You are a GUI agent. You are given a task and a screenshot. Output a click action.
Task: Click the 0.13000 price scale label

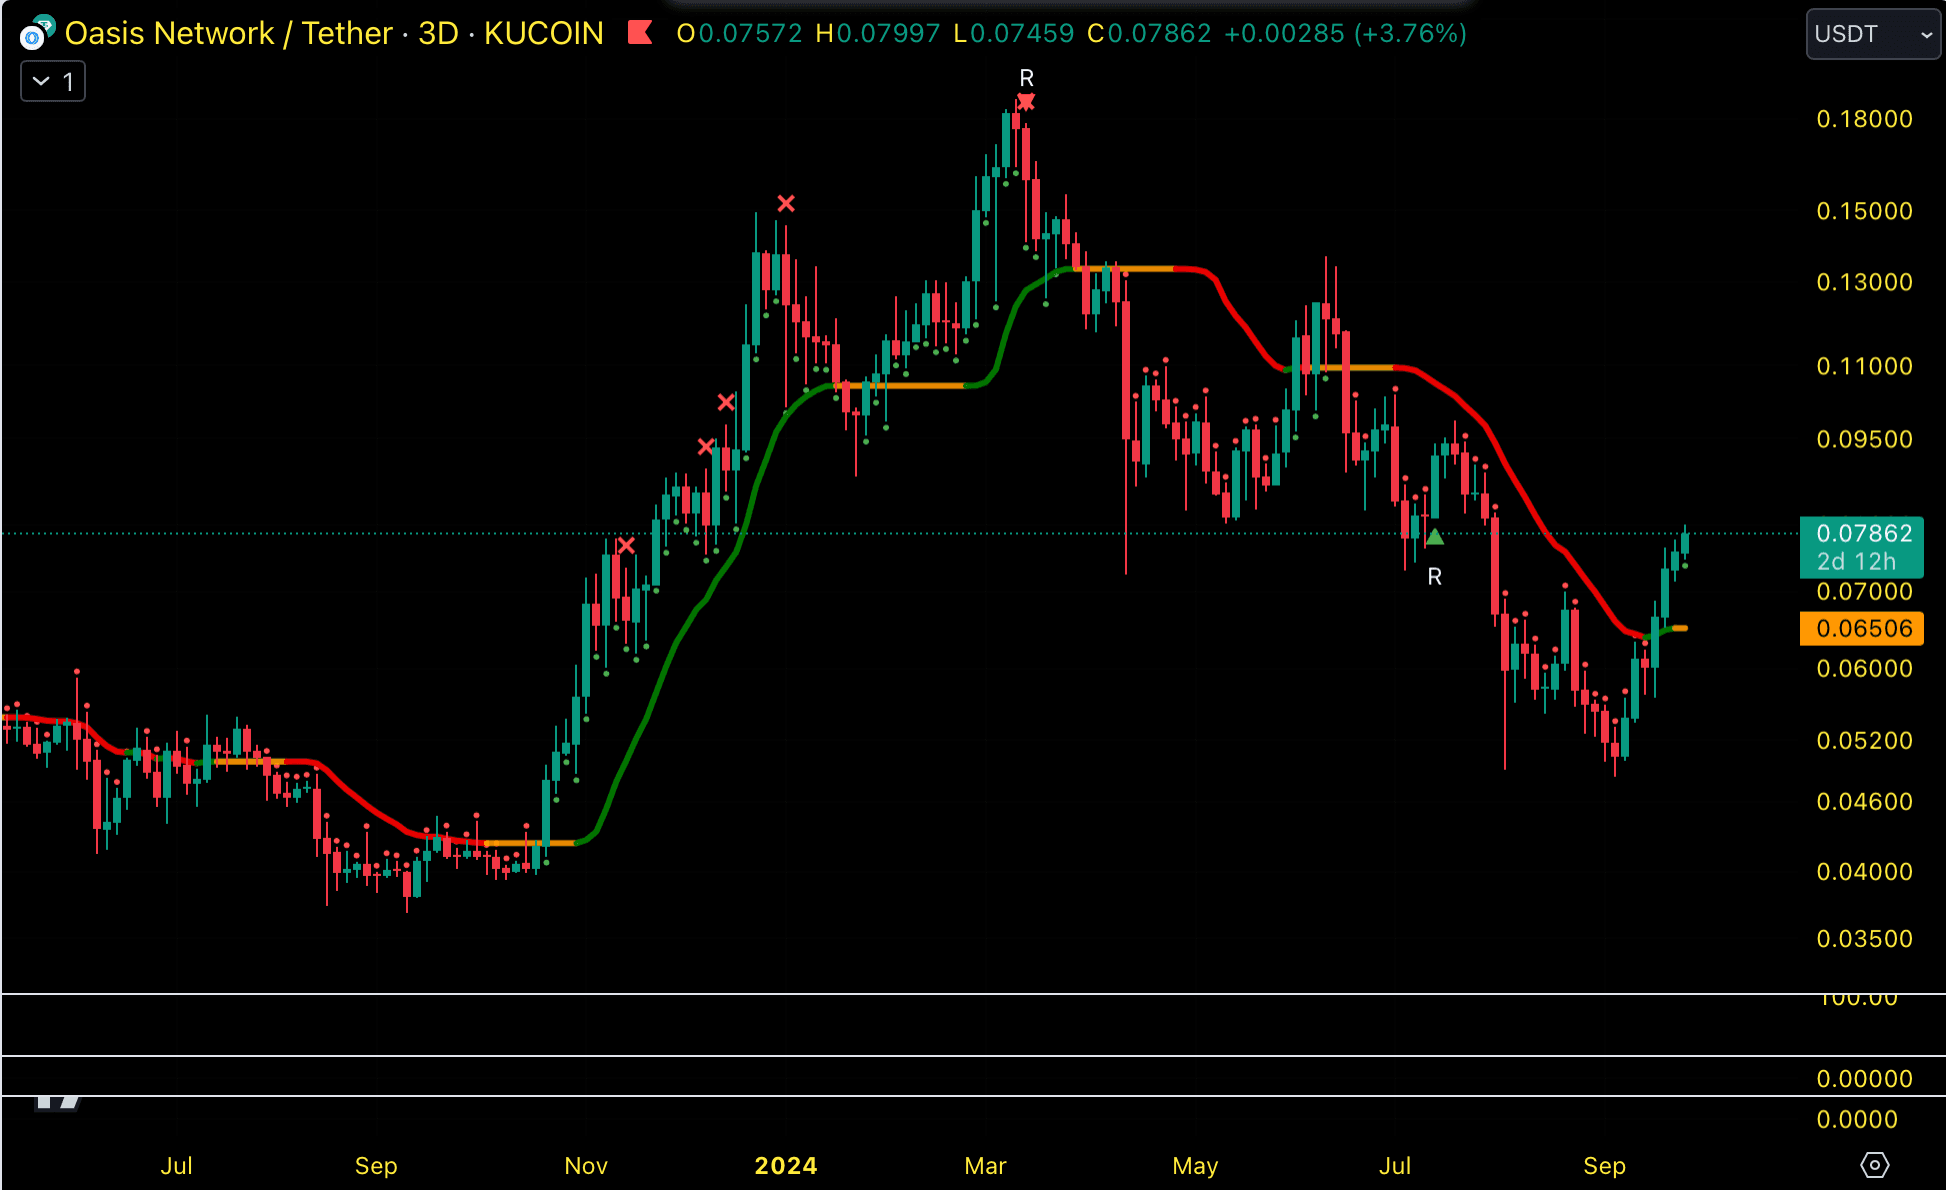[x=1864, y=282]
